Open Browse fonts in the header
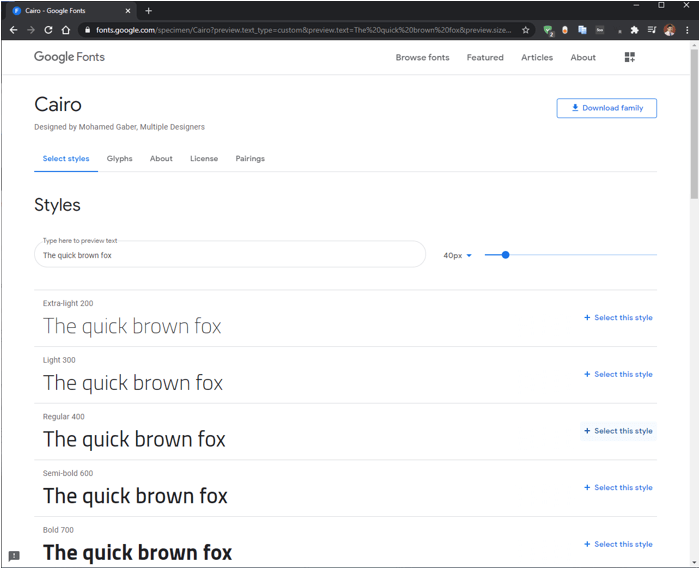The width and height of the screenshot is (700, 569). click(x=422, y=57)
